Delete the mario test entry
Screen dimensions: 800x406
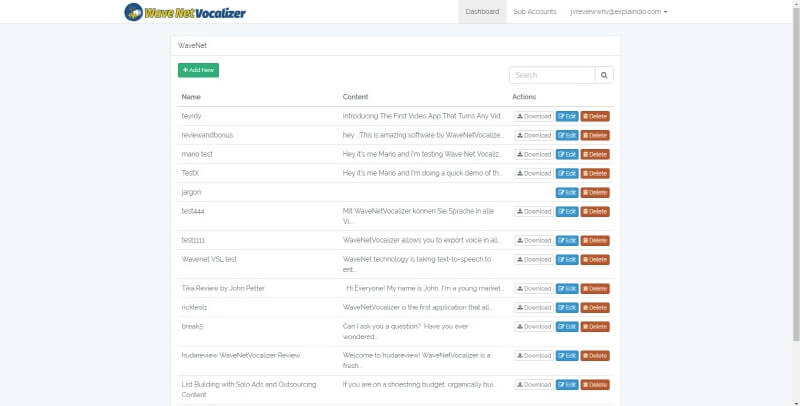[595, 155]
